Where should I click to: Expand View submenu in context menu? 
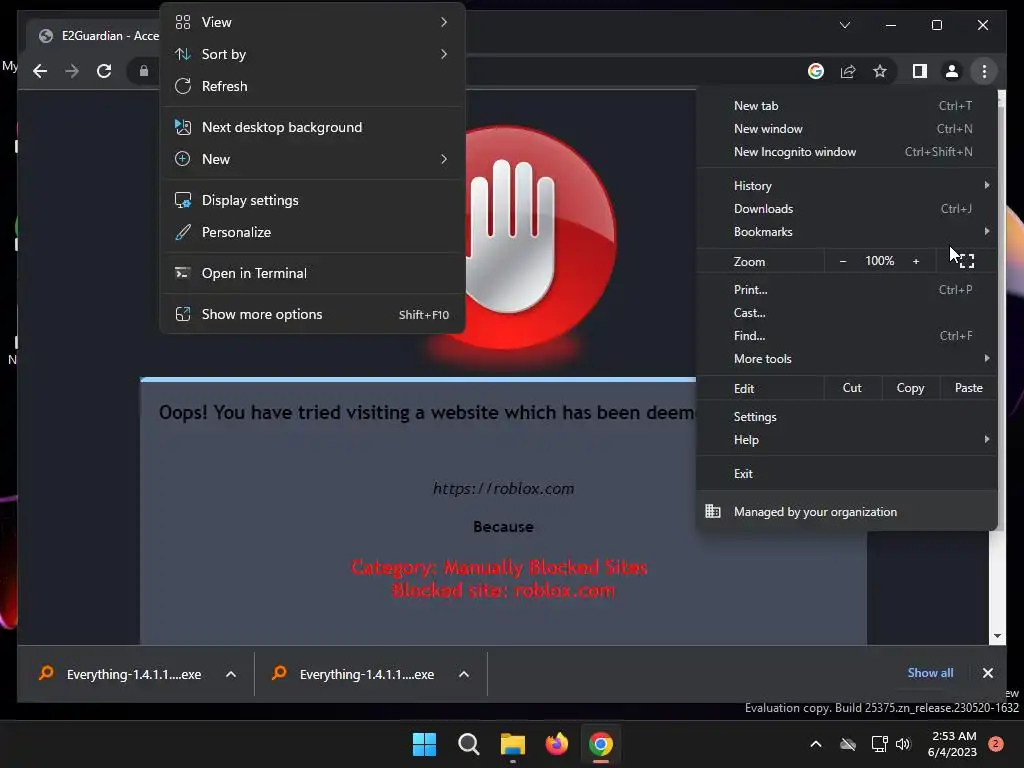click(x=443, y=22)
